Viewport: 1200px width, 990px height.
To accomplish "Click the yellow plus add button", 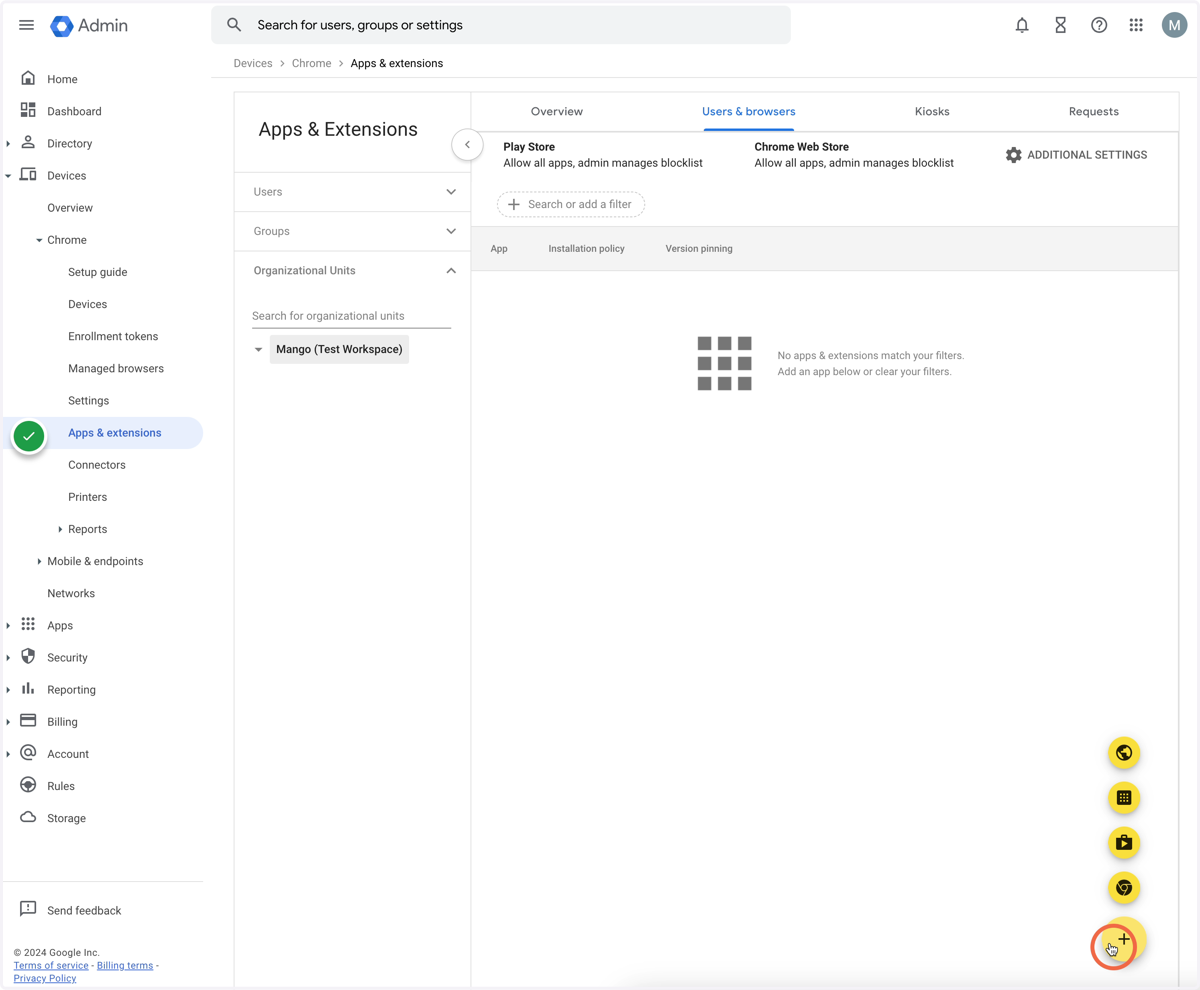I will pos(1124,940).
